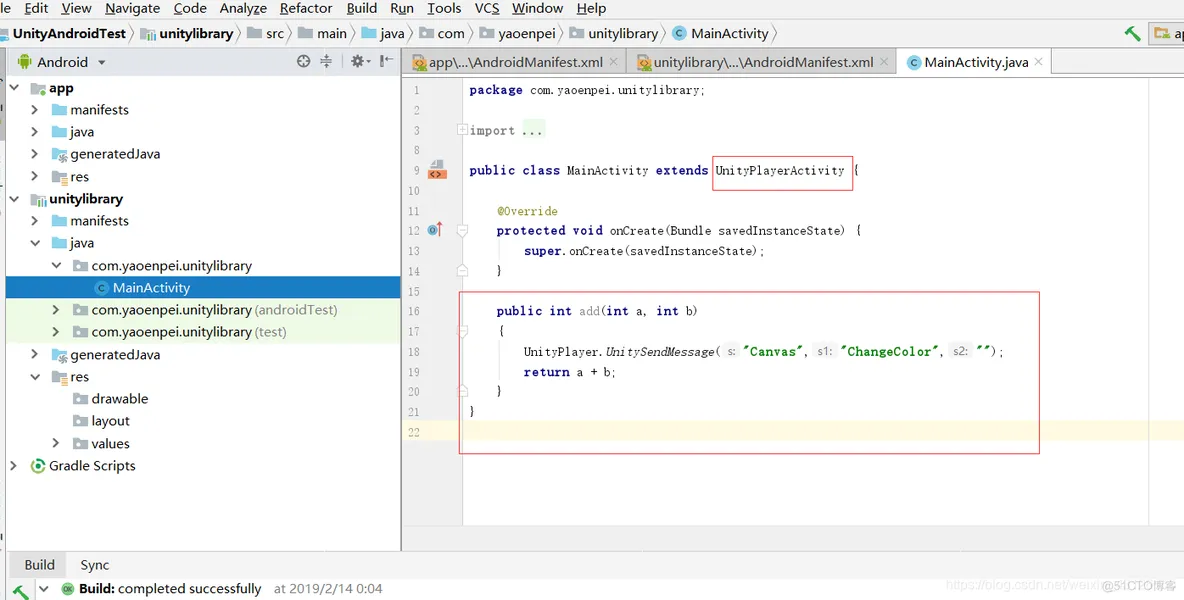This screenshot has height=600, width=1184.
Task: Click the green hammer Make Project icon
Action: (x=1132, y=33)
